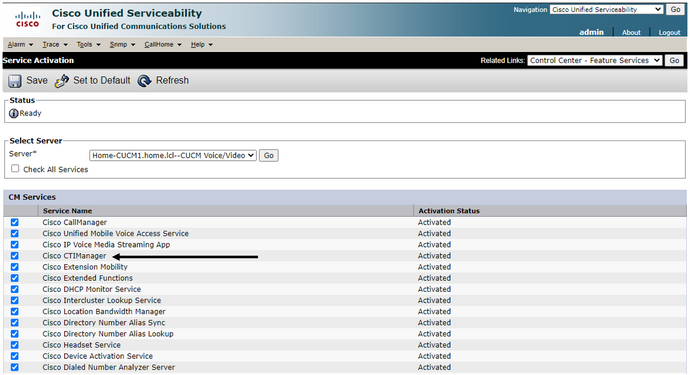Uncheck Cisco Intercluster Lookup Service checkbox
Image resolution: width=690 pixels, height=375 pixels.
15,300
